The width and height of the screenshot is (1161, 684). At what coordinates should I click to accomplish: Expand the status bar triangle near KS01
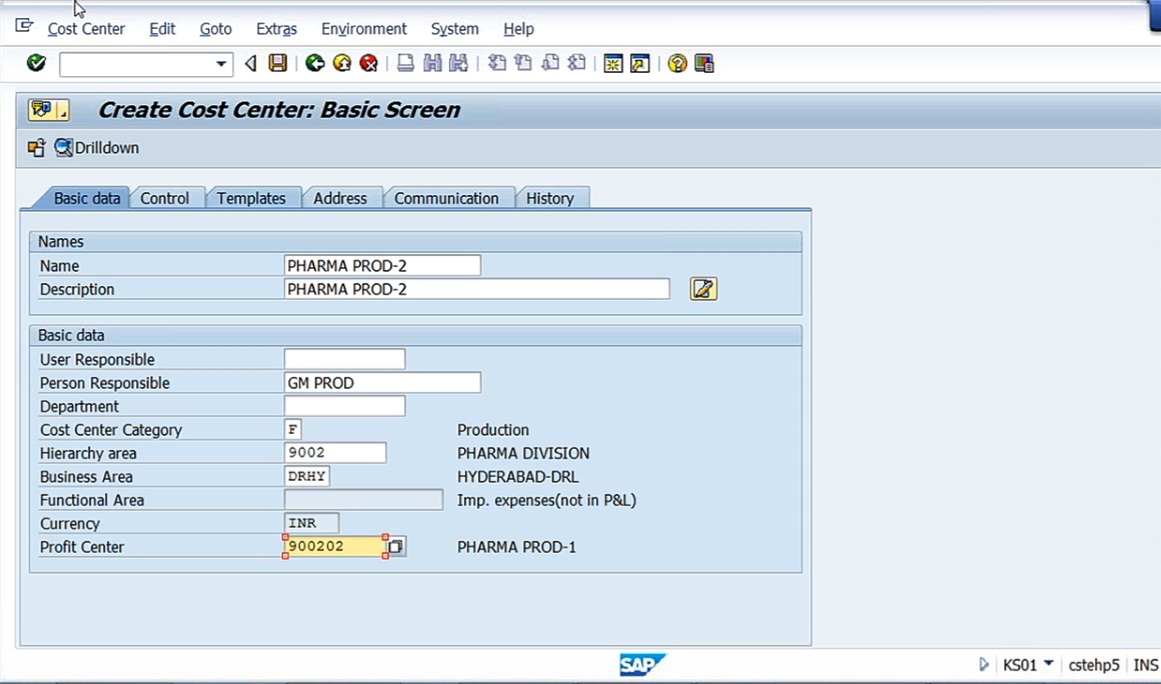(983, 665)
